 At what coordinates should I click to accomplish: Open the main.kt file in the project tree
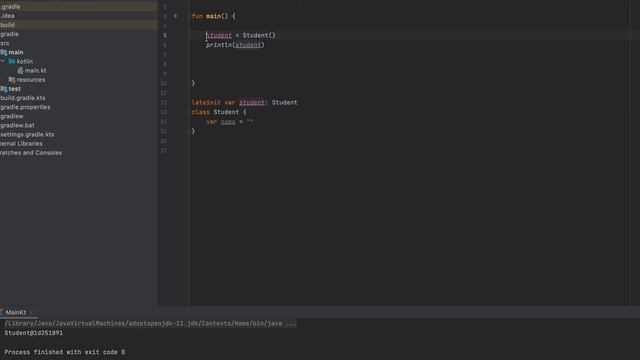coord(35,71)
